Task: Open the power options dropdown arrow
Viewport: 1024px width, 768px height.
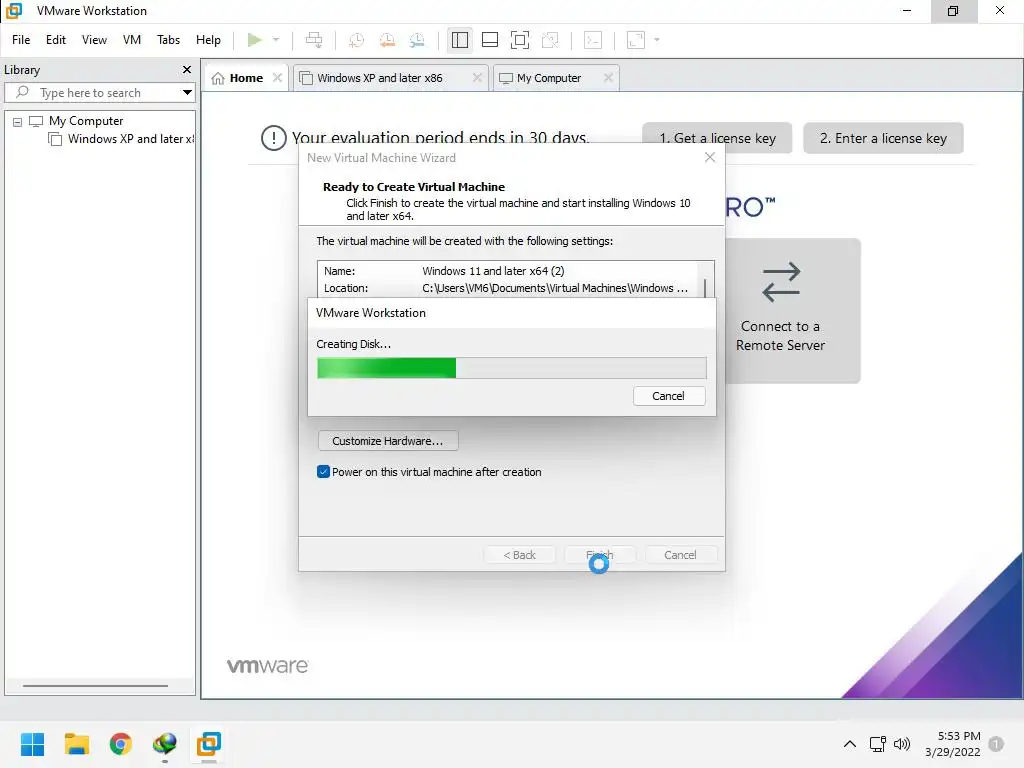Action: coord(276,40)
